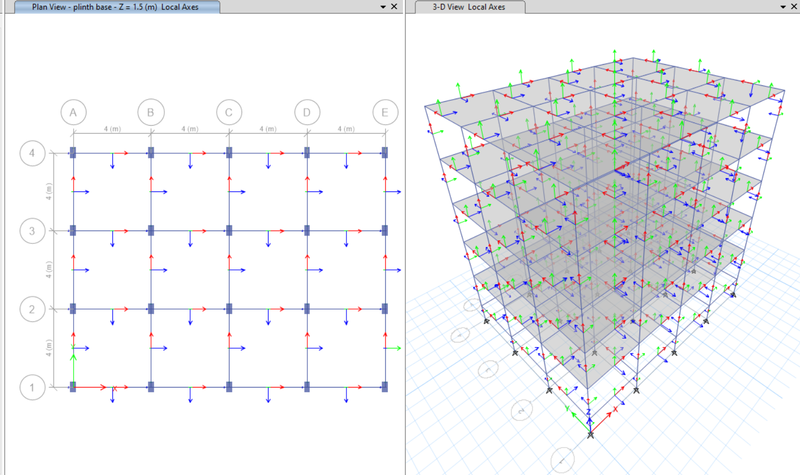The image size is (800, 475).
Task: Select the column at grid intersection B-2
Action: click(151, 309)
